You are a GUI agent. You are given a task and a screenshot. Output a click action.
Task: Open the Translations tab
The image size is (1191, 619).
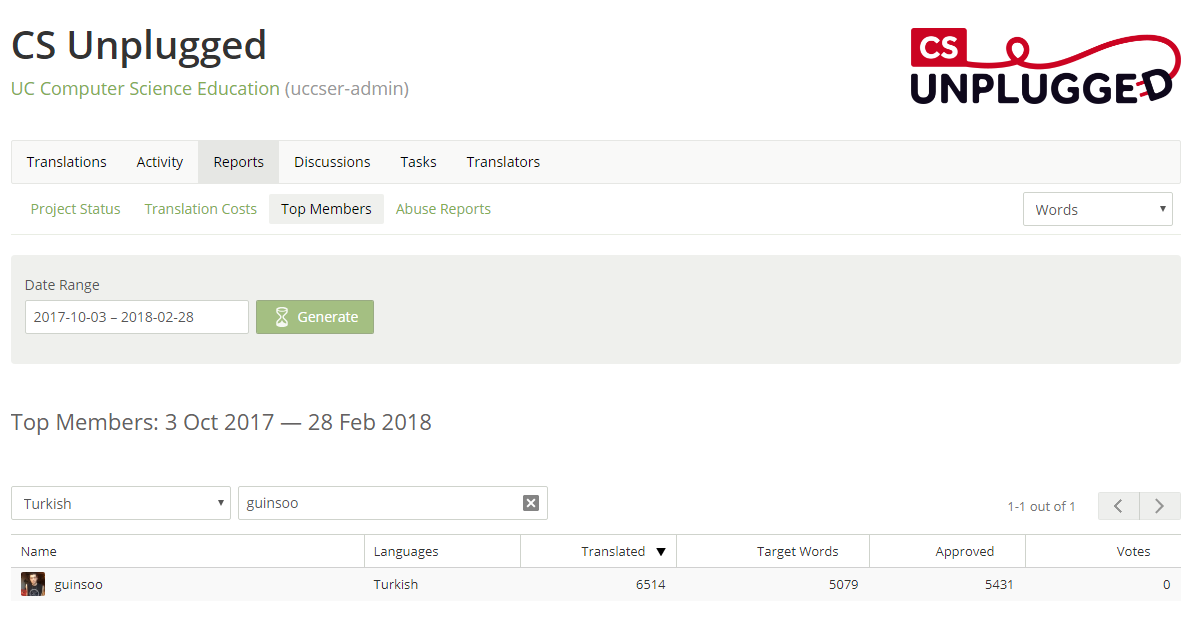pyautogui.click(x=67, y=162)
